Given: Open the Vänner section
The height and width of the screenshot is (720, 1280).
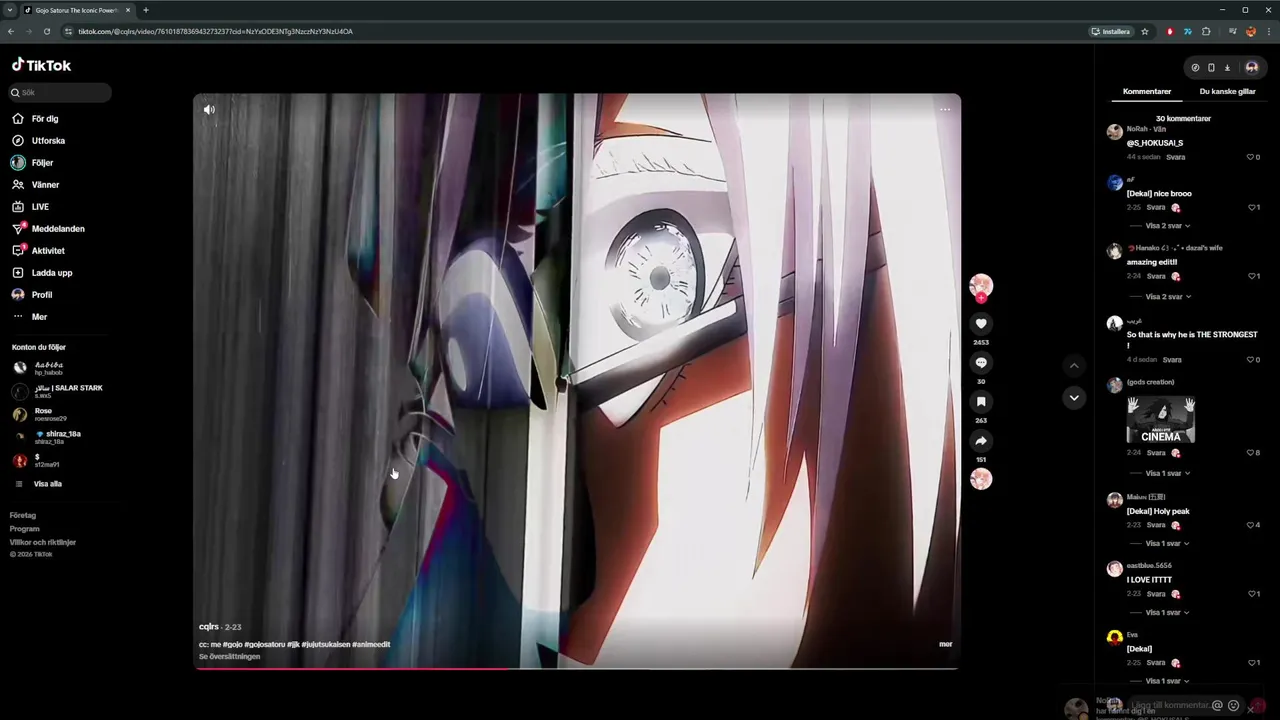Looking at the screenshot, I should click(x=36, y=185).
